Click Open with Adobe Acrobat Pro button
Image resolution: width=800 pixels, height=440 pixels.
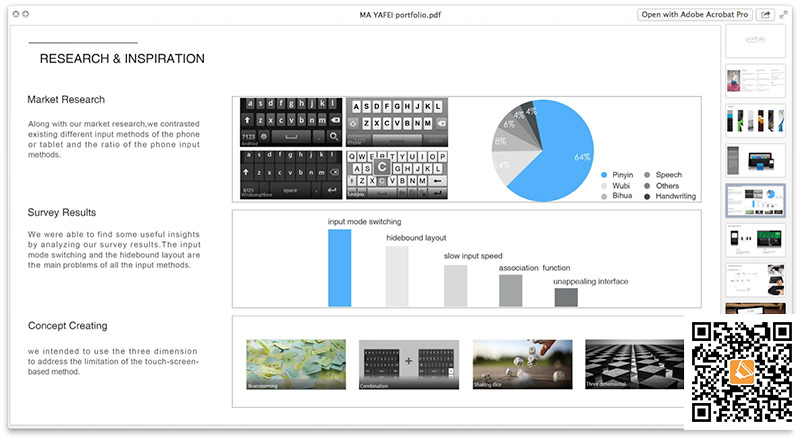(x=694, y=15)
